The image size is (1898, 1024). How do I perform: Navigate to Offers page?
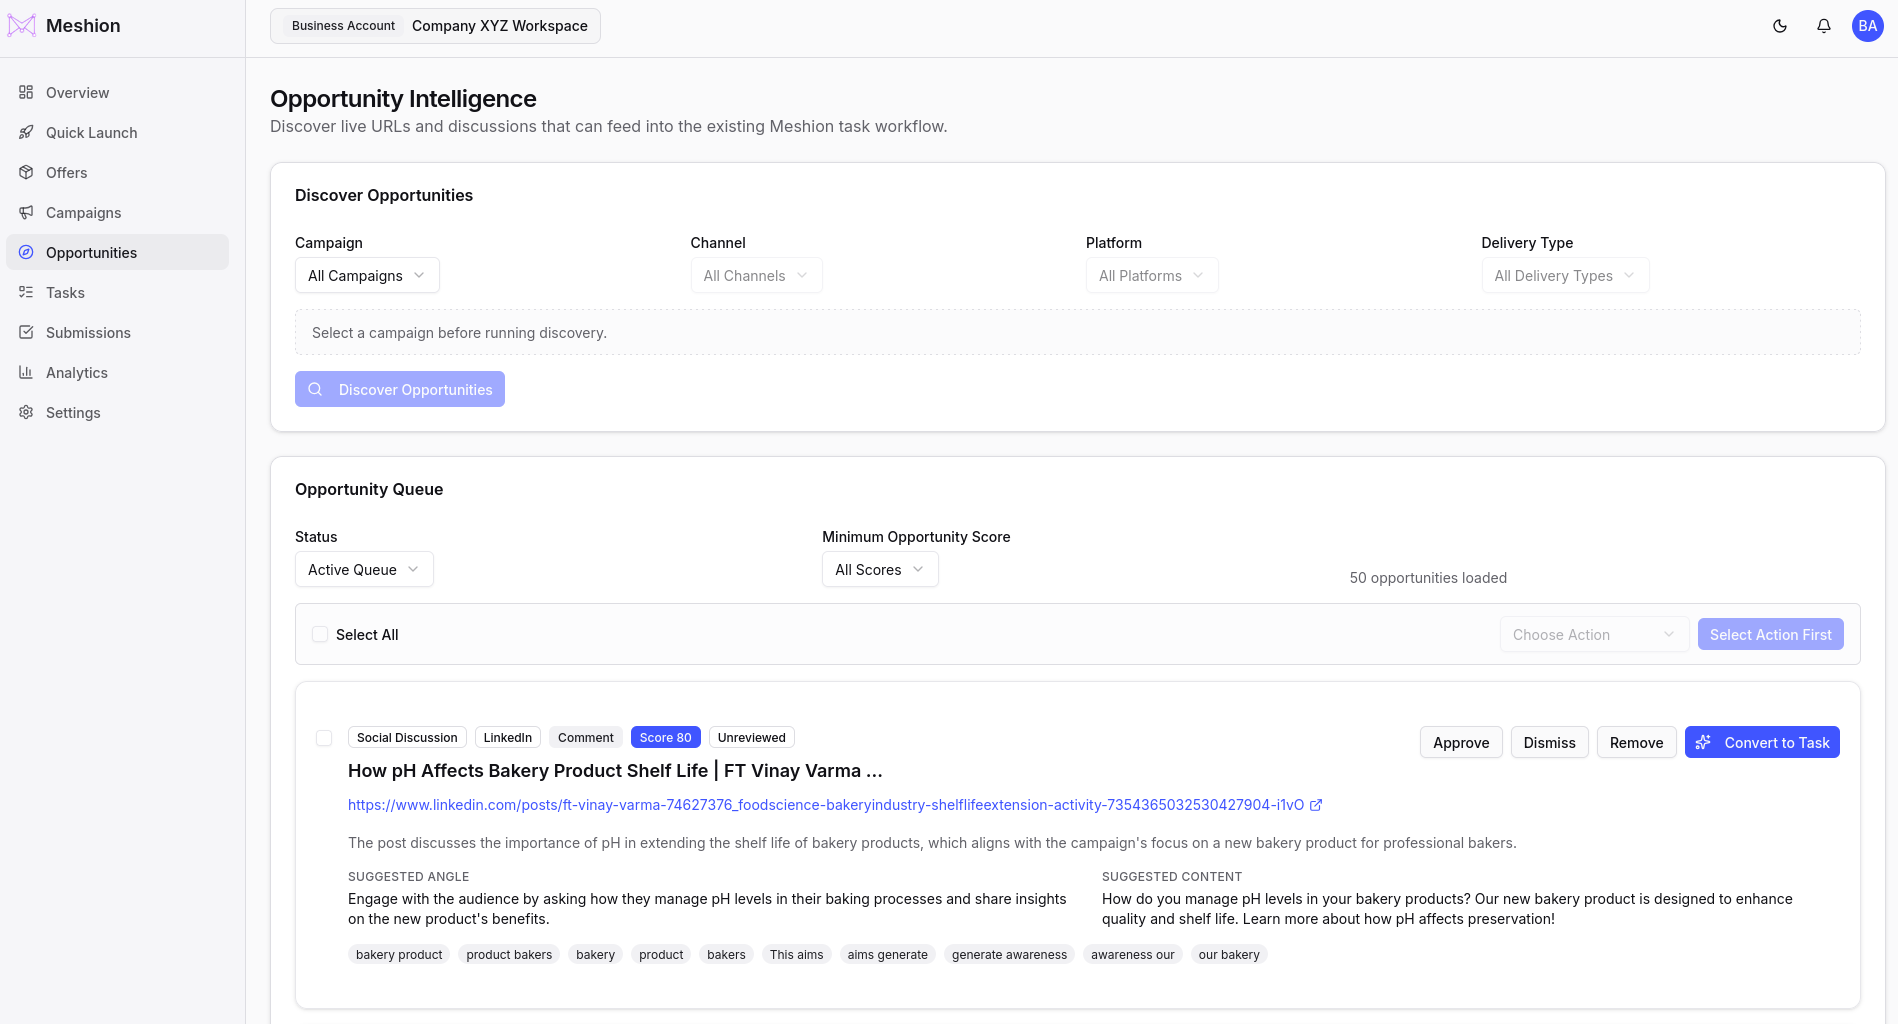point(117,172)
